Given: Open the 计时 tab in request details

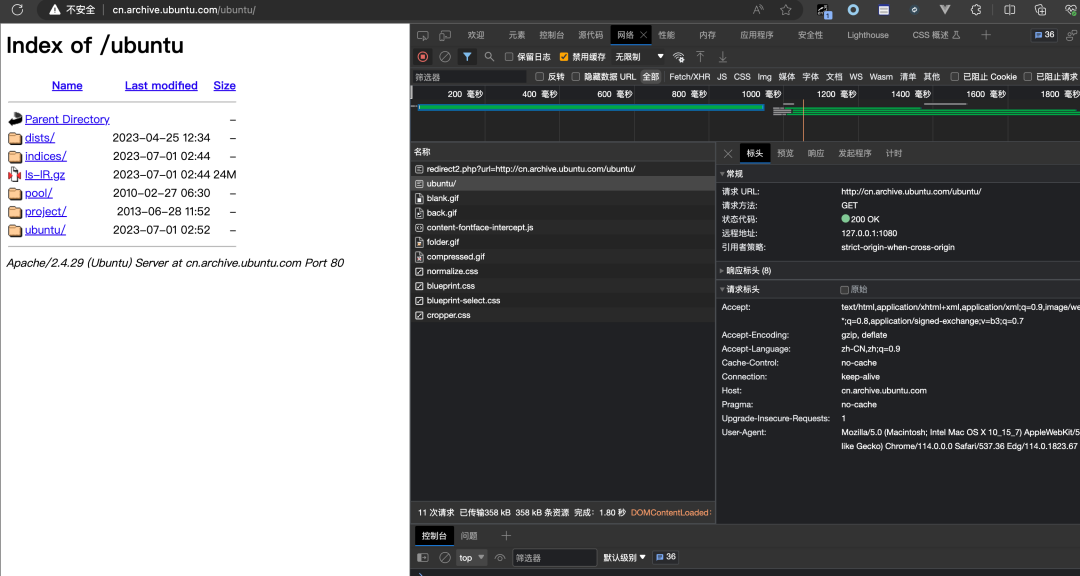Looking at the screenshot, I should [894, 153].
